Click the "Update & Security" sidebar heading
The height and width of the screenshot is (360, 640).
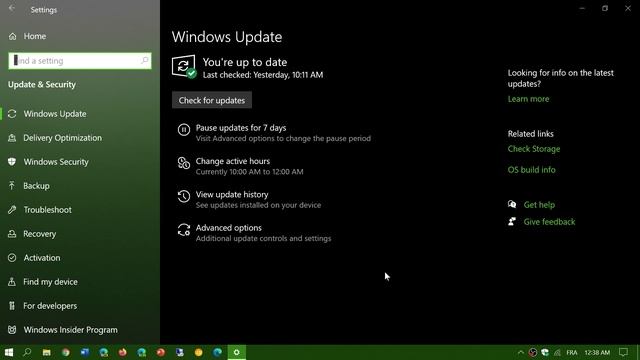coord(42,84)
